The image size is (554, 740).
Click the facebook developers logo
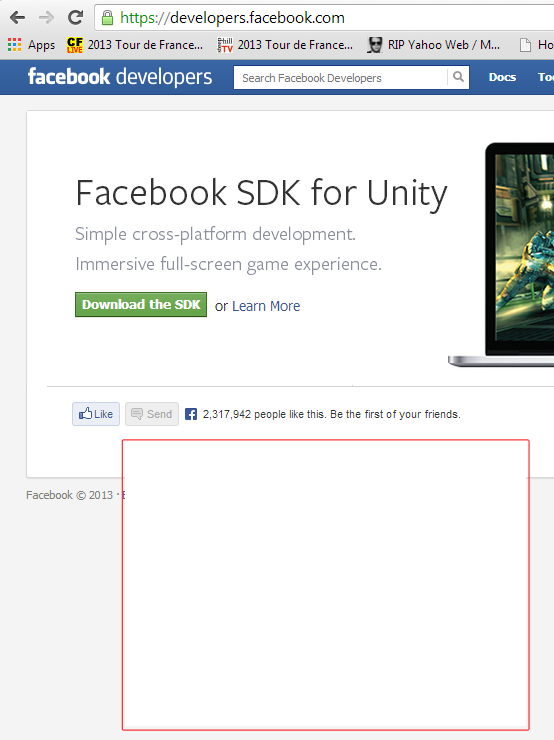click(120, 76)
